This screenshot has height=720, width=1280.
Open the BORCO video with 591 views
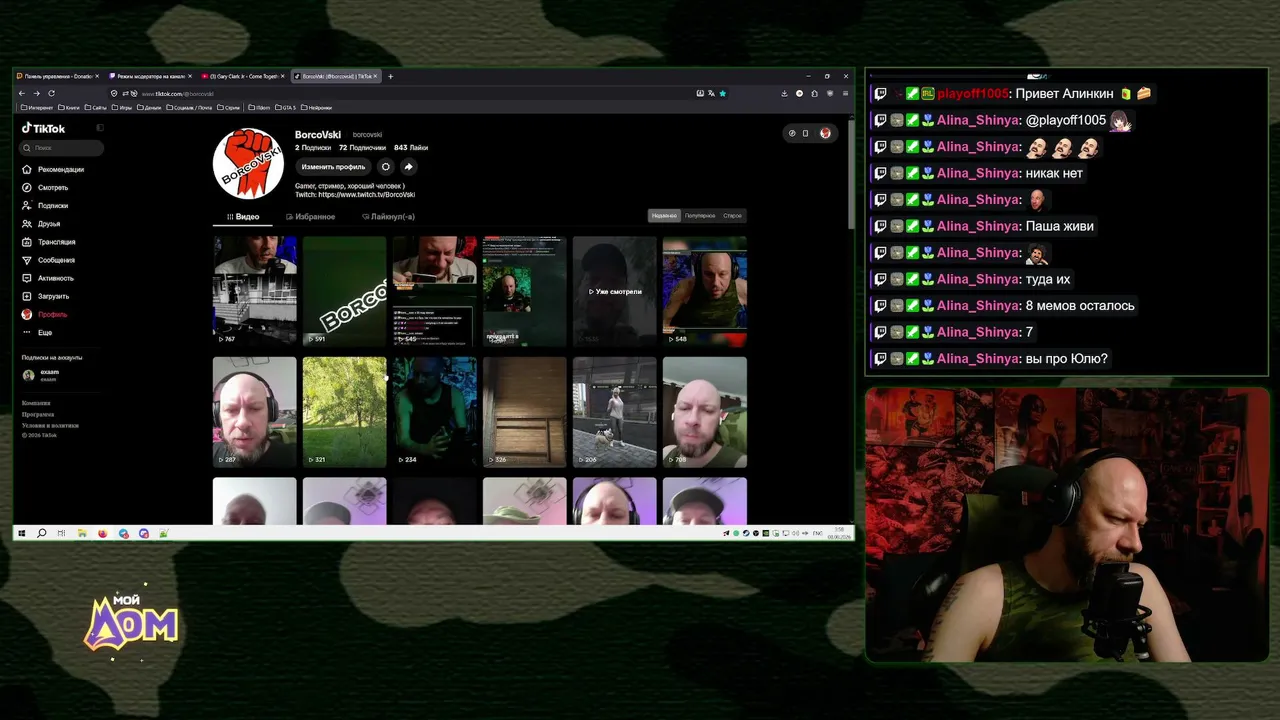pos(345,291)
